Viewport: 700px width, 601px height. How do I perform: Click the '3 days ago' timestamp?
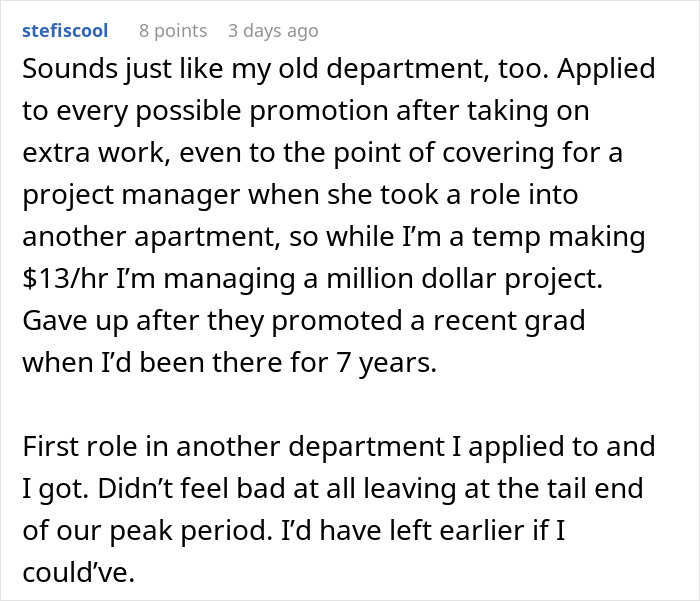(x=273, y=31)
